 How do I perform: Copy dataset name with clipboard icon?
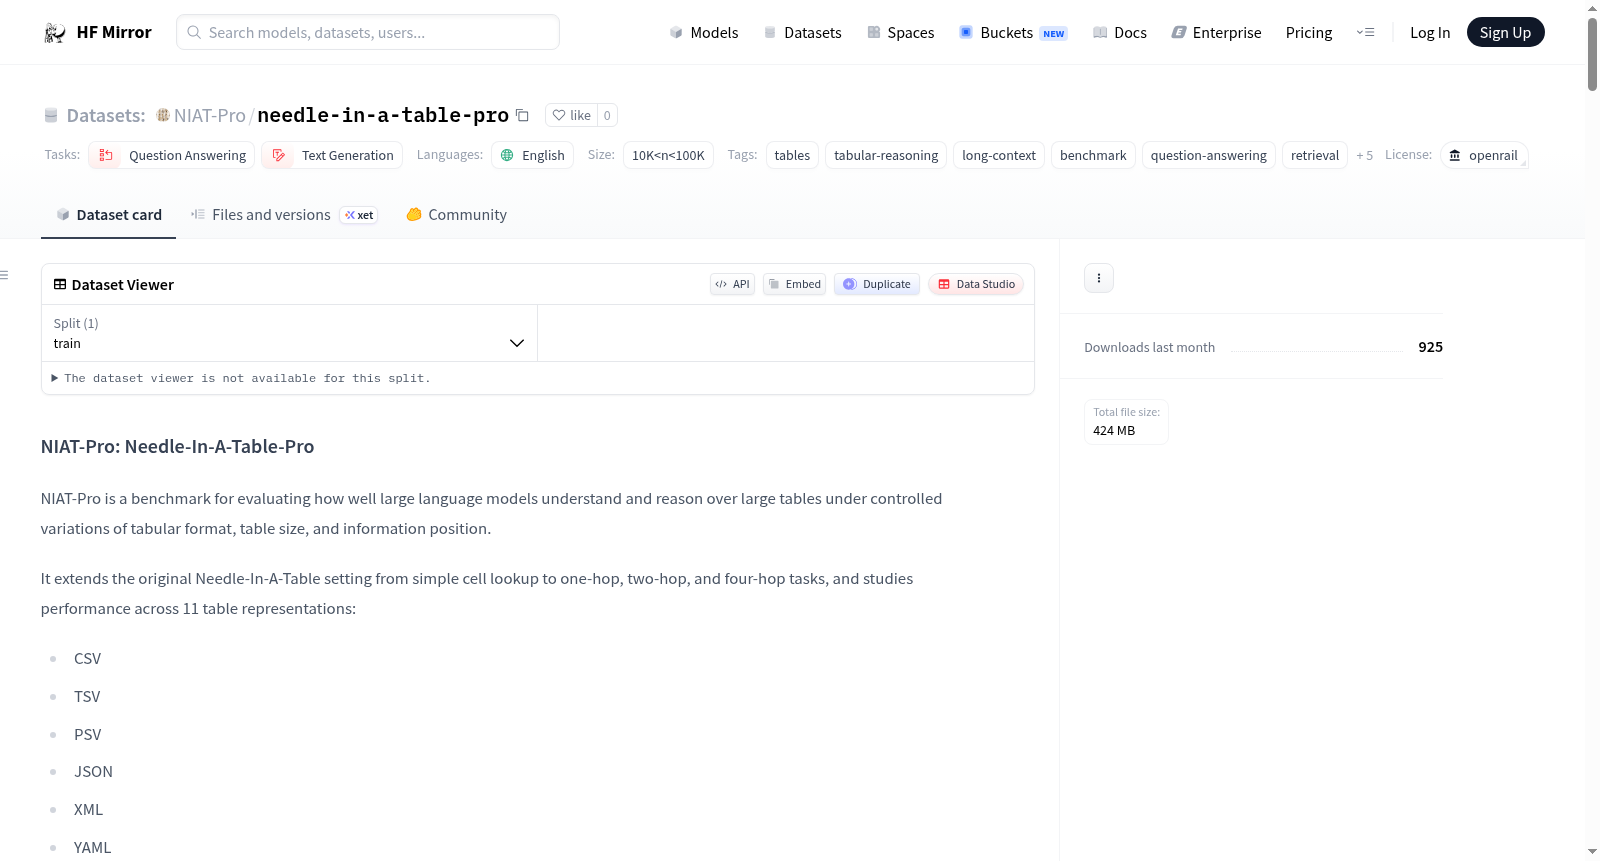(x=522, y=115)
